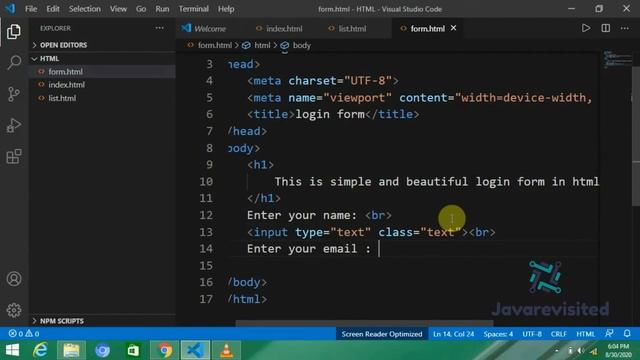Change encoding via UTF-8 status item
The image size is (640, 360).
point(532,334)
